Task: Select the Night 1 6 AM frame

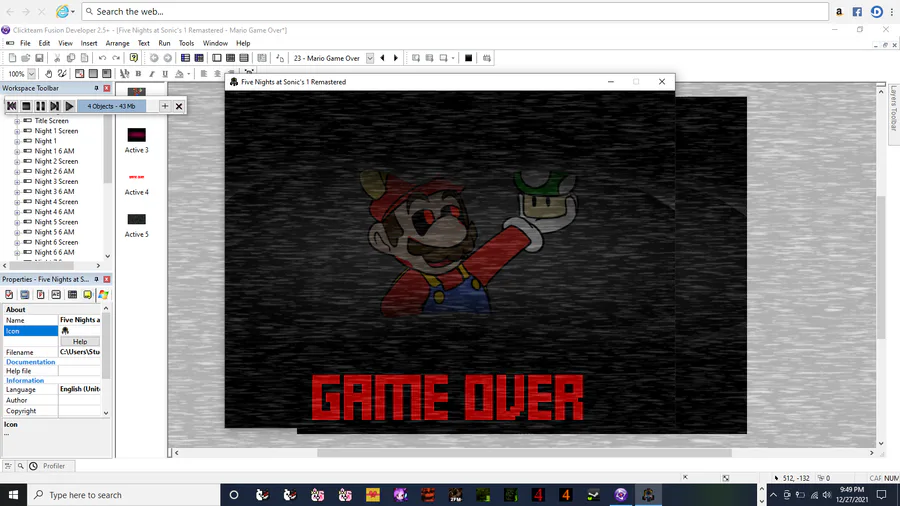Action: pyautogui.click(x=55, y=151)
